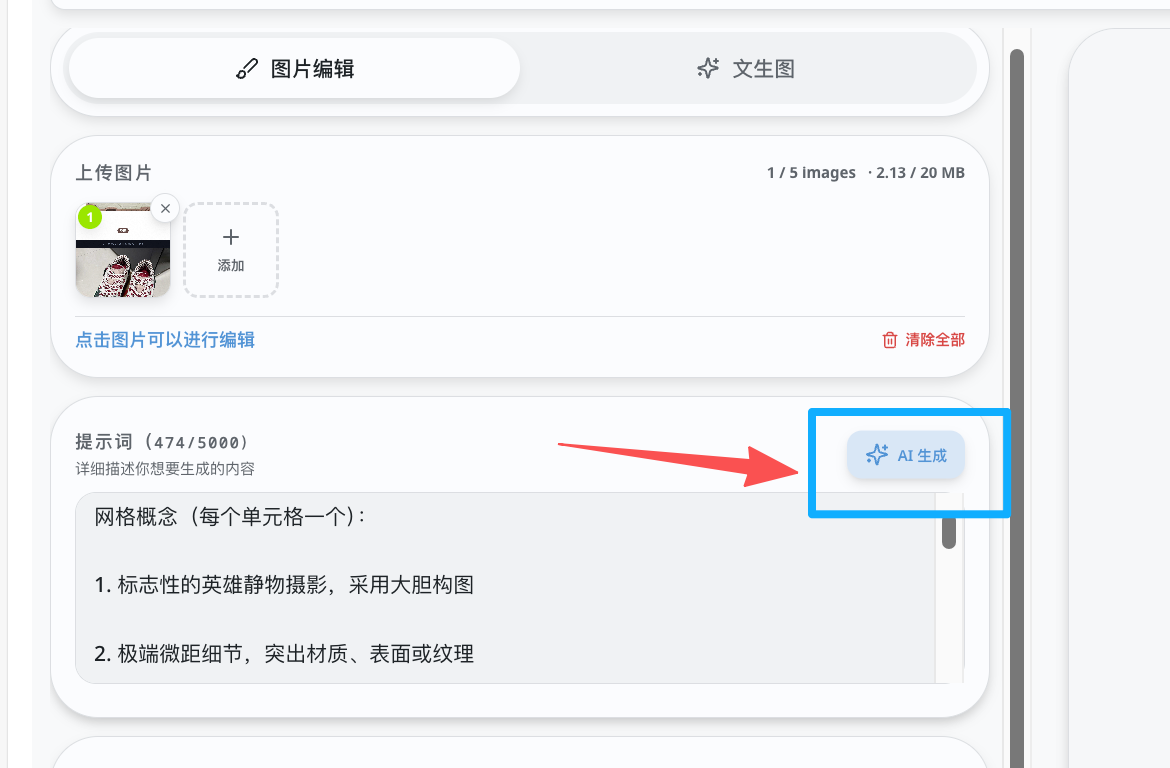Click the line 标志性的英雄静物摄影 in prompt
Screen dimensions: 1170x768
coord(284,585)
